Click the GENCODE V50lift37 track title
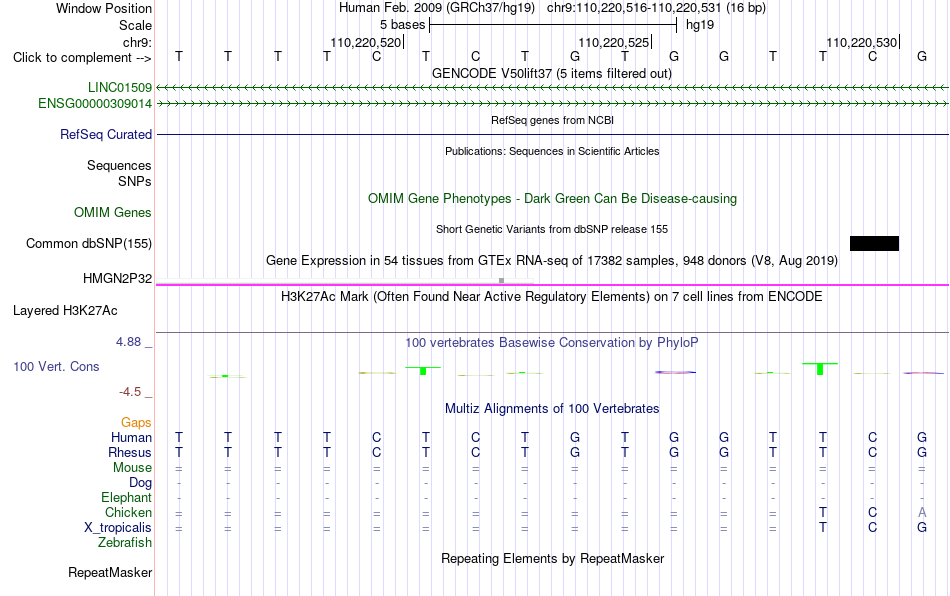950x596 pixels. point(552,73)
